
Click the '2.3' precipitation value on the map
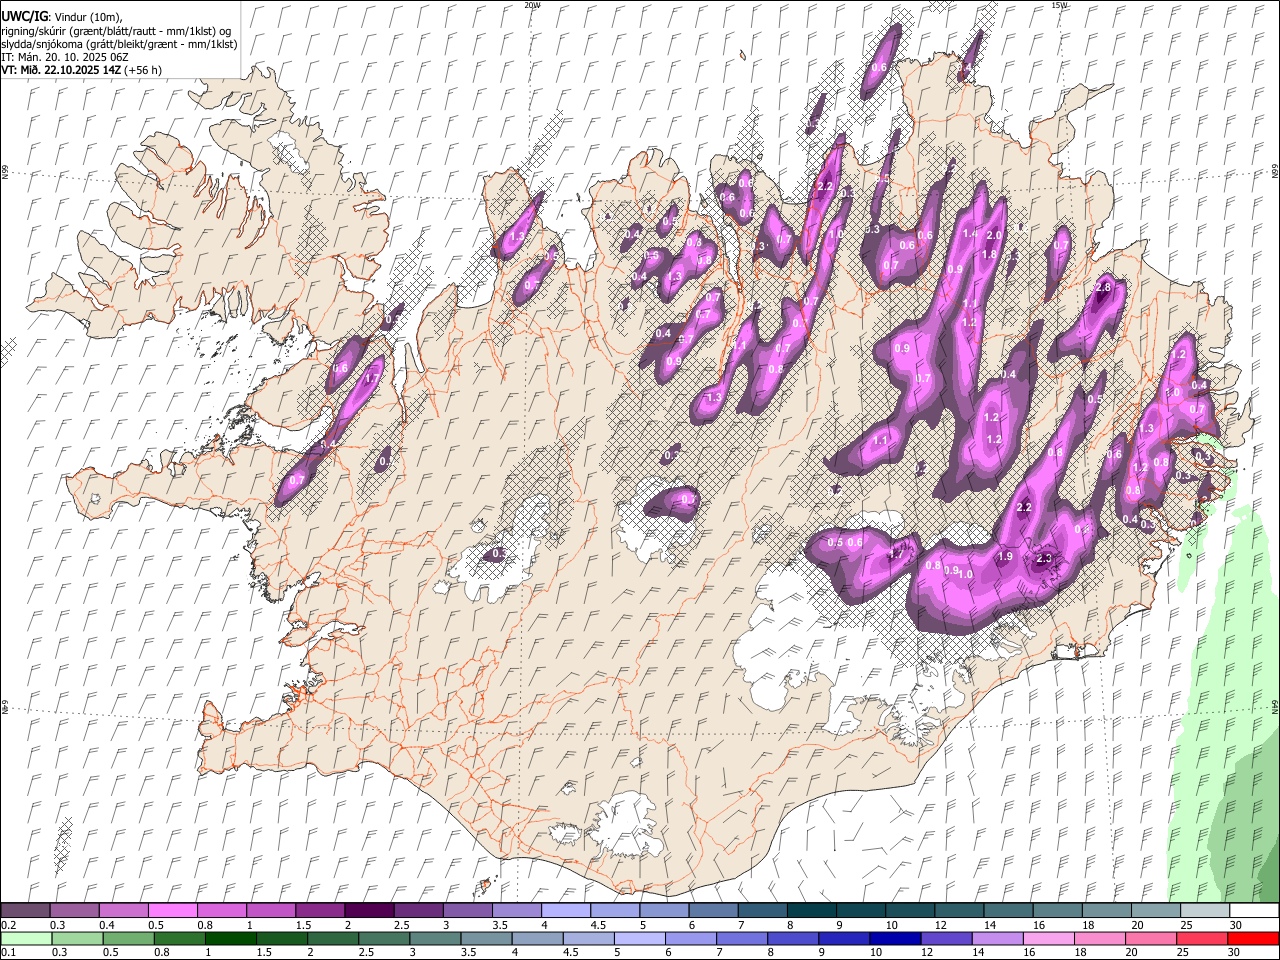[x=1046, y=559]
